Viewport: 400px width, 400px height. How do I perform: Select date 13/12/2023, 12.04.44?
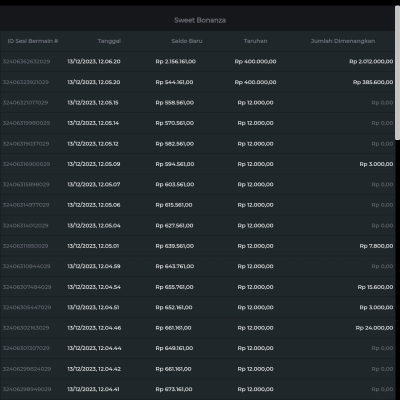coord(94,349)
